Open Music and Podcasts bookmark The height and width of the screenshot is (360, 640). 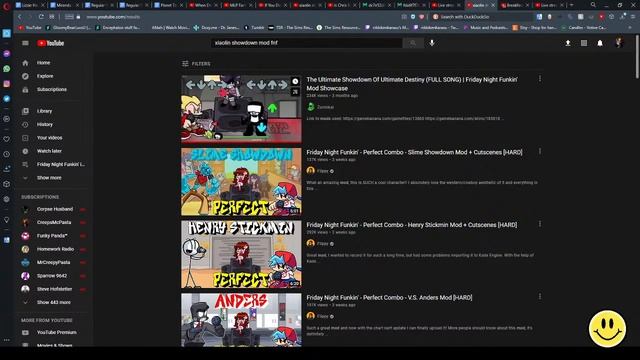coord(486,28)
